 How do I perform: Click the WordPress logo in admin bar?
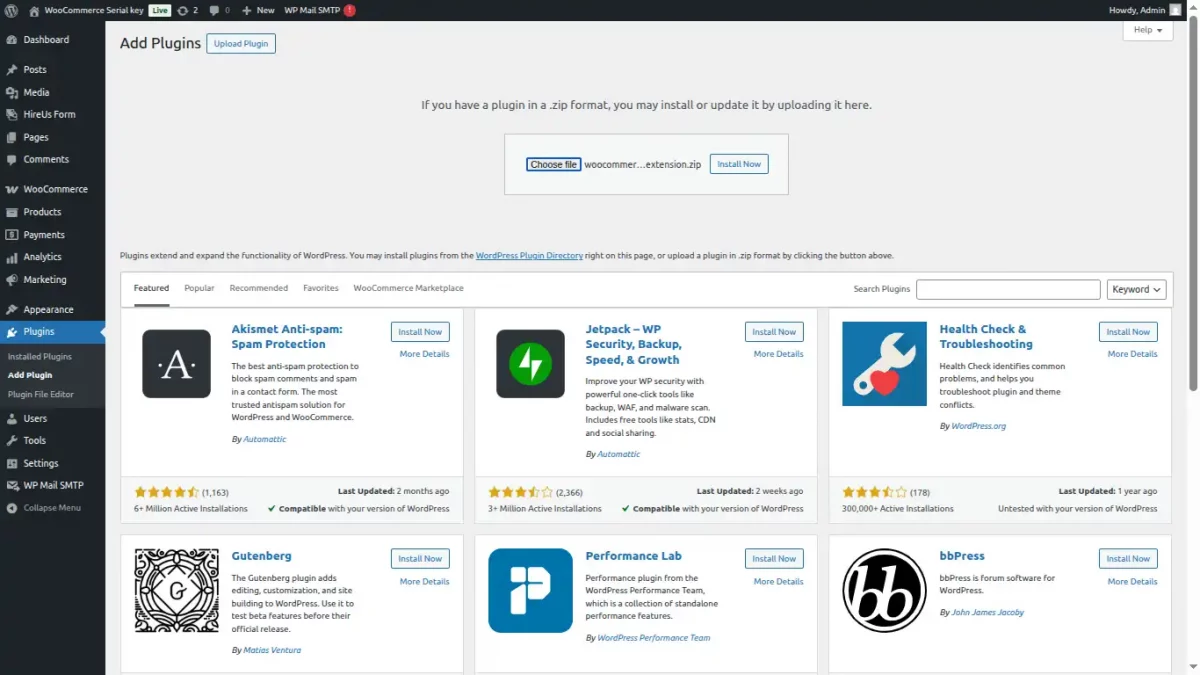coord(12,10)
